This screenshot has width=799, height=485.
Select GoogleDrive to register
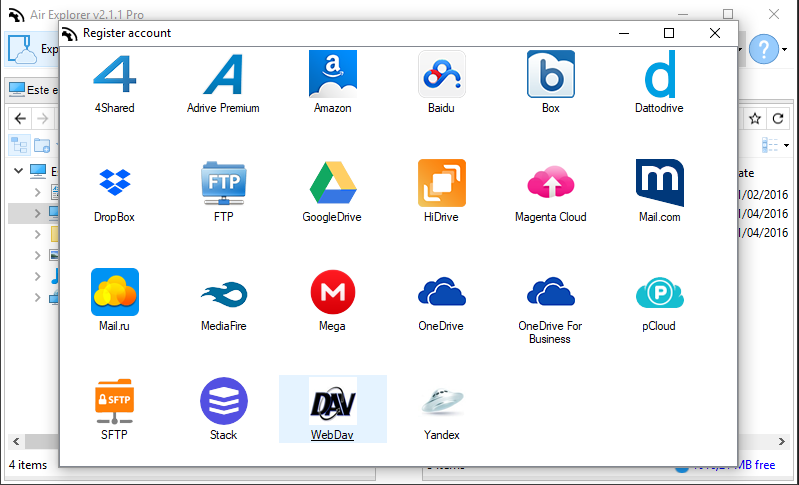pyautogui.click(x=333, y=182)
